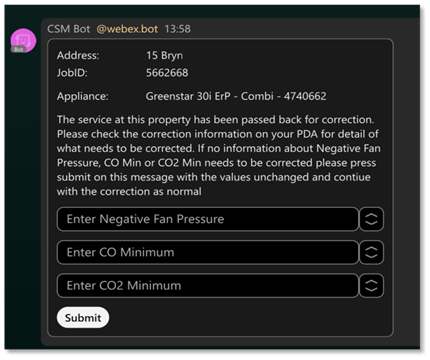Increase CO Minimum with up arrow
This screenshot has height=360, width=430.
point(371,248)
